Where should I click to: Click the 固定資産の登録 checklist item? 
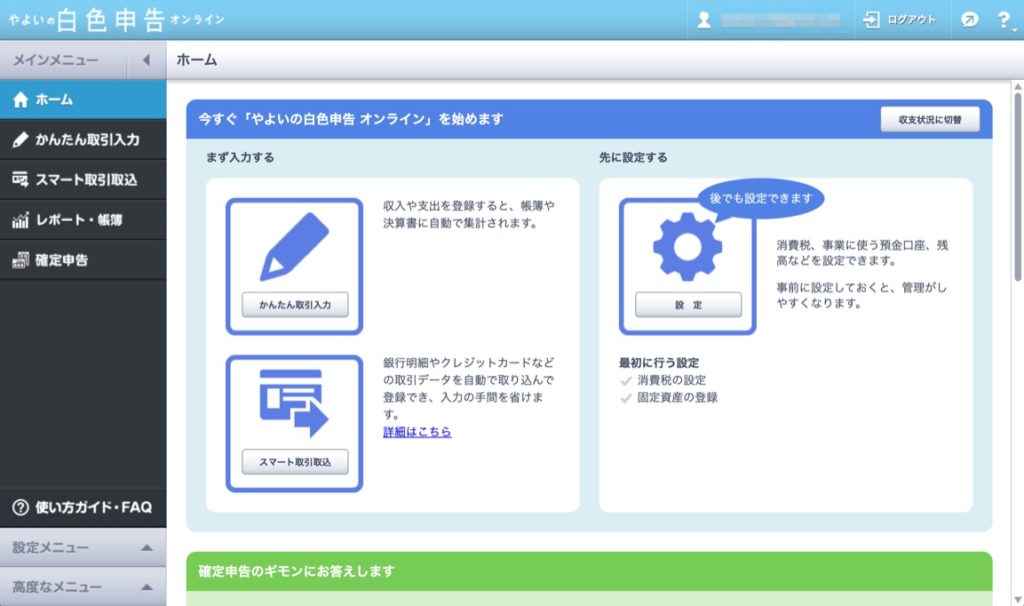(677, 397)
